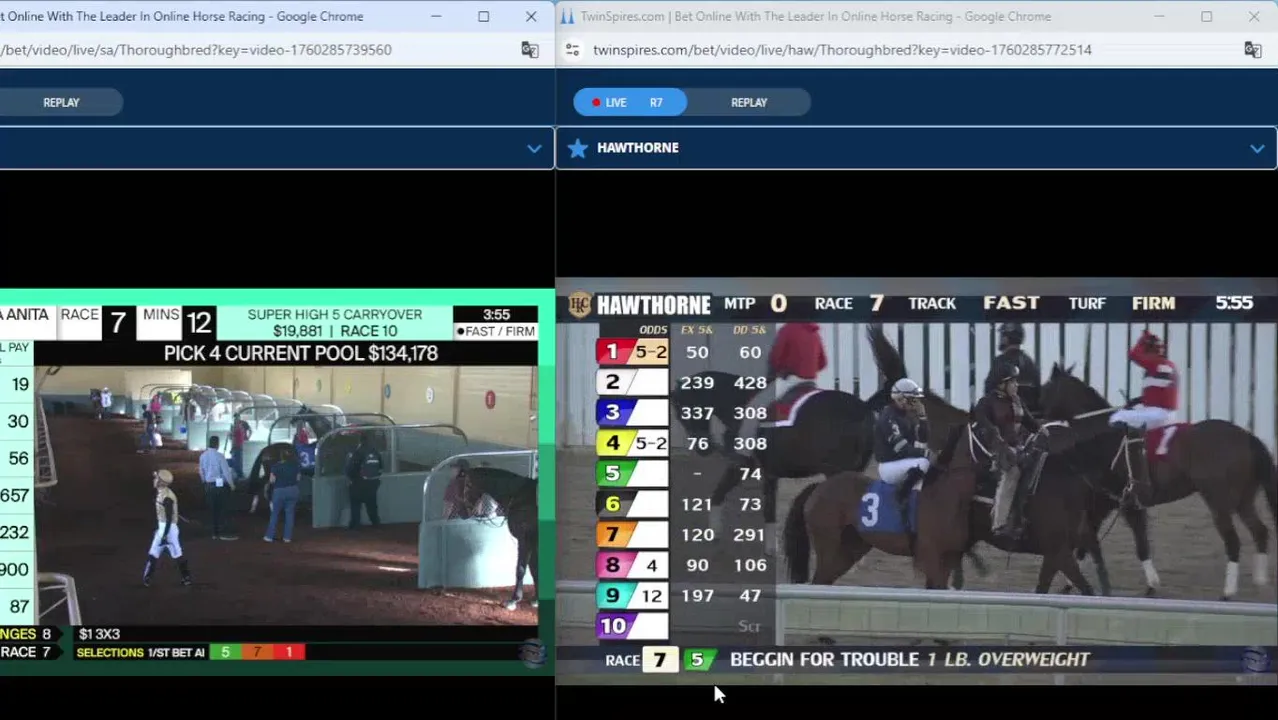This screenshot has width=1278, height=720.
Task: Click the Hawthorne address bar URL
Action: pos(842,50)
